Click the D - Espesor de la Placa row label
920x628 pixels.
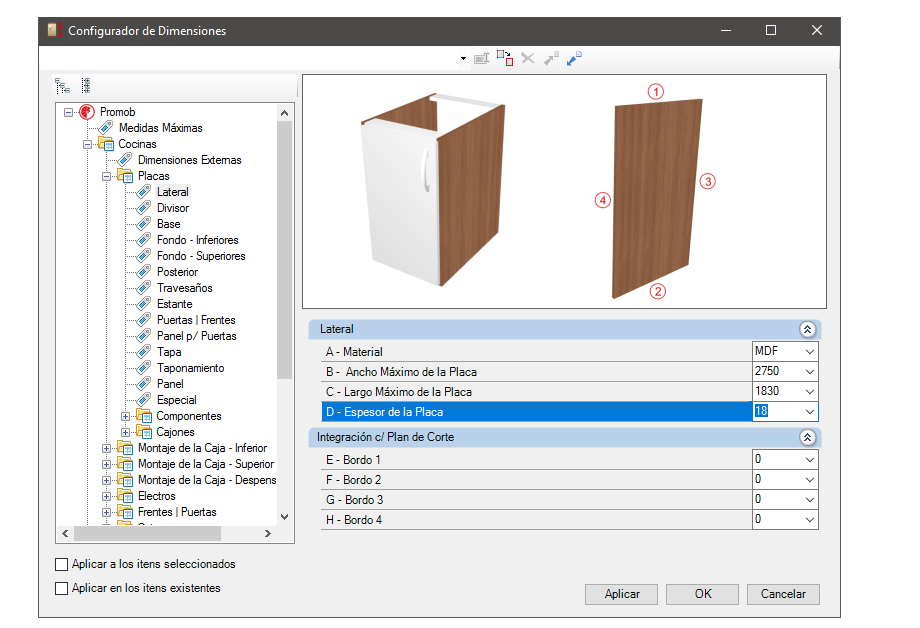coord(384,412)
